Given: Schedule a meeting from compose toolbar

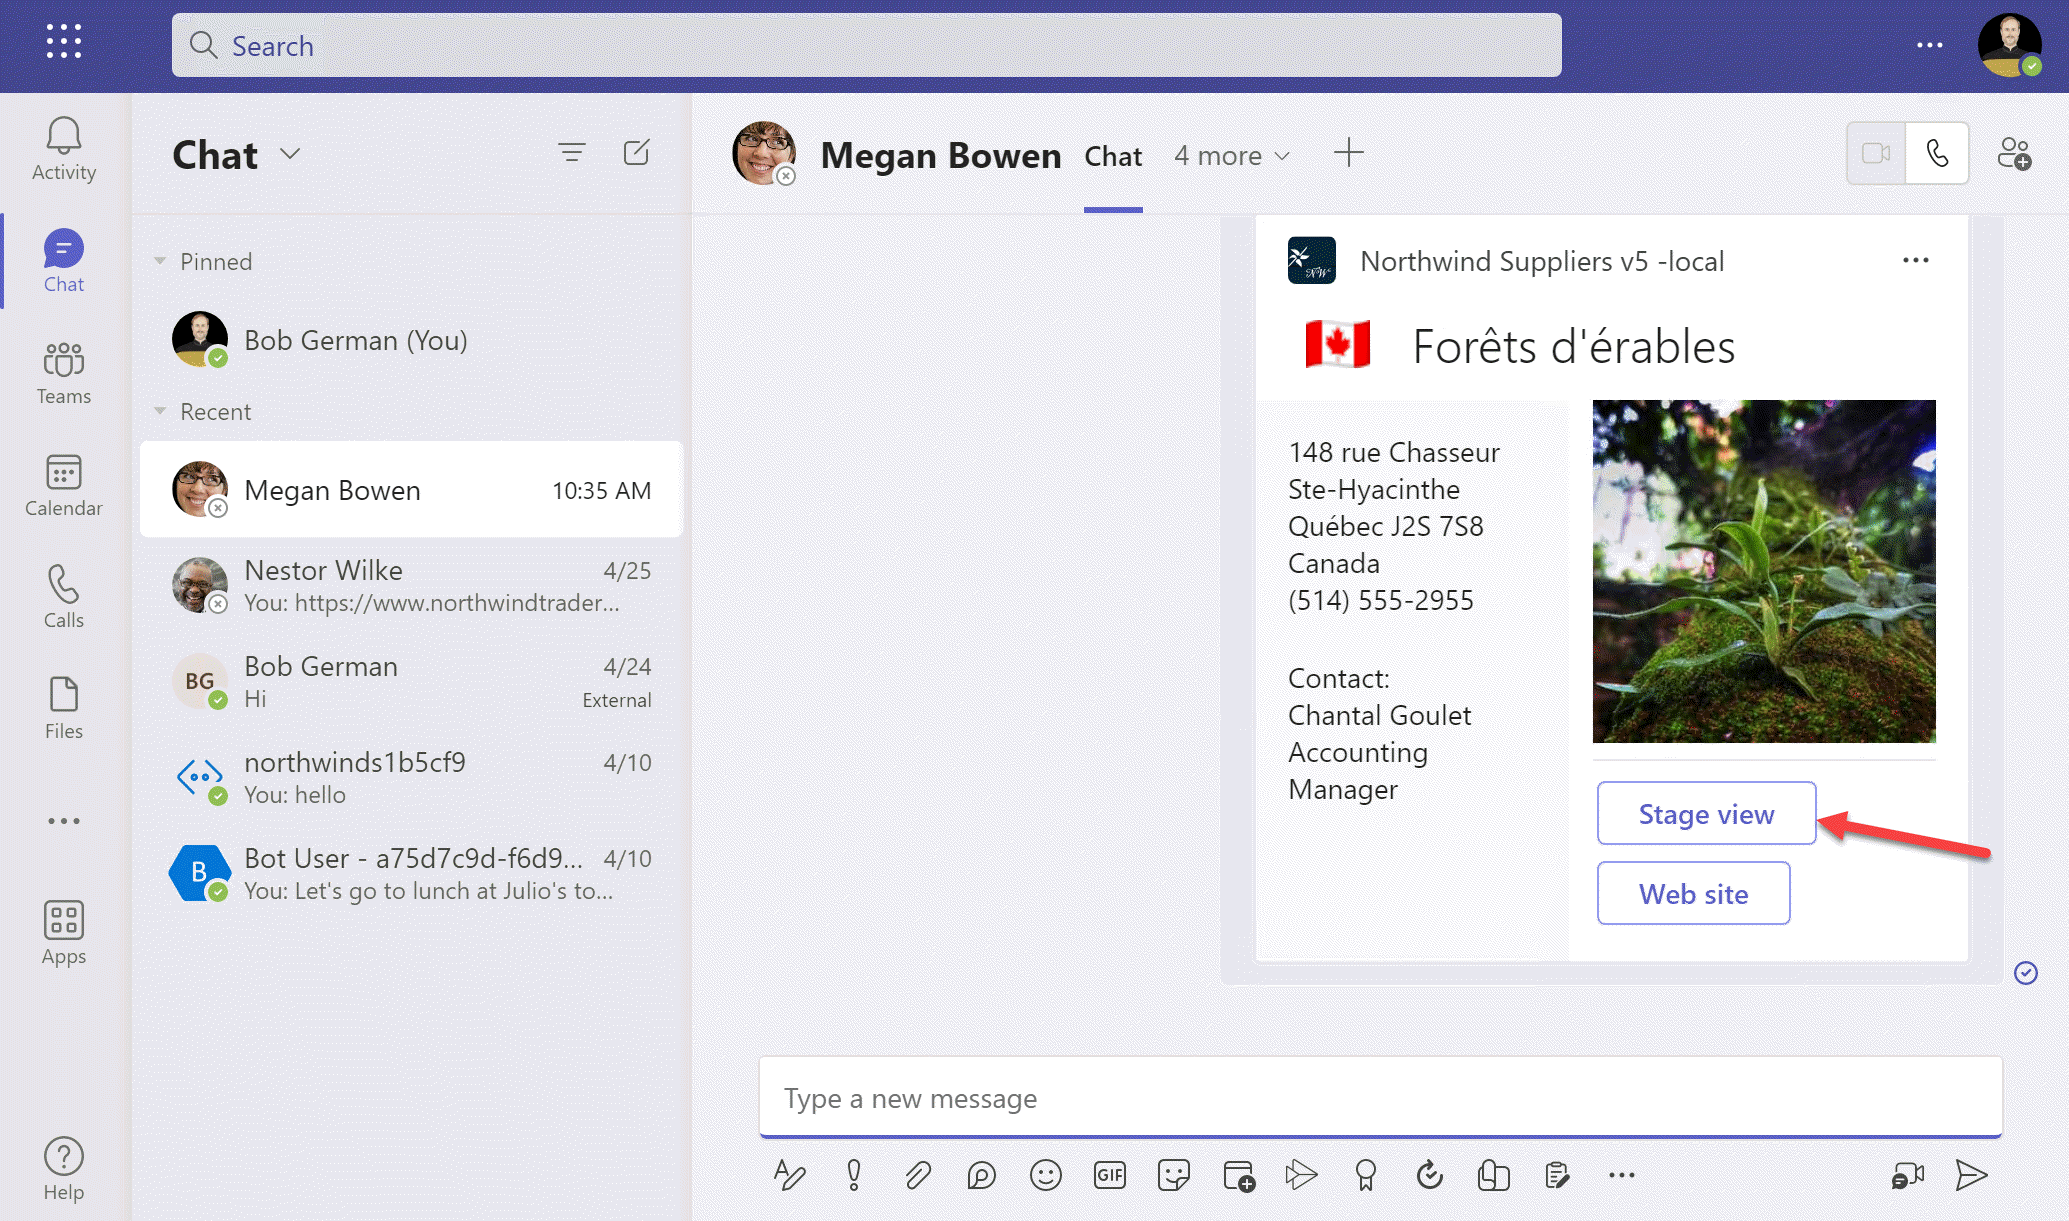Looking at the screenshot, I should [1238, 1175].
